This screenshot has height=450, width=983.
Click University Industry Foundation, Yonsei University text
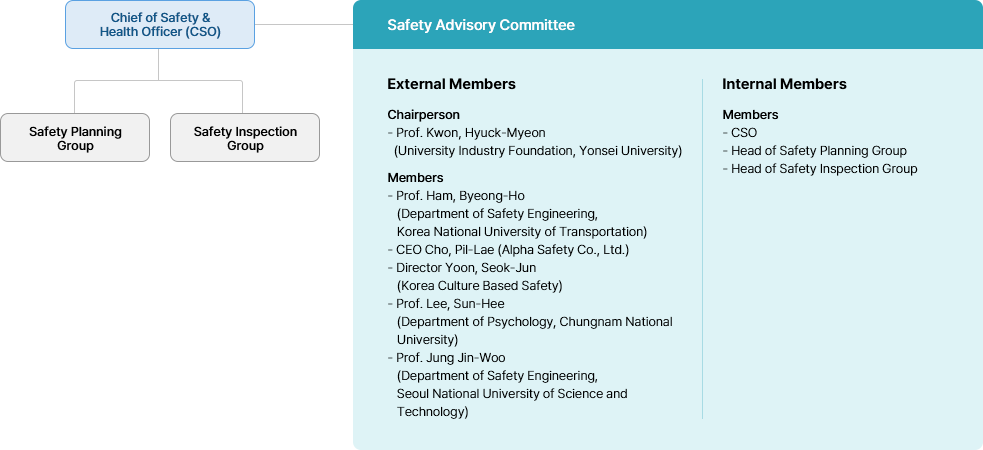538,151
